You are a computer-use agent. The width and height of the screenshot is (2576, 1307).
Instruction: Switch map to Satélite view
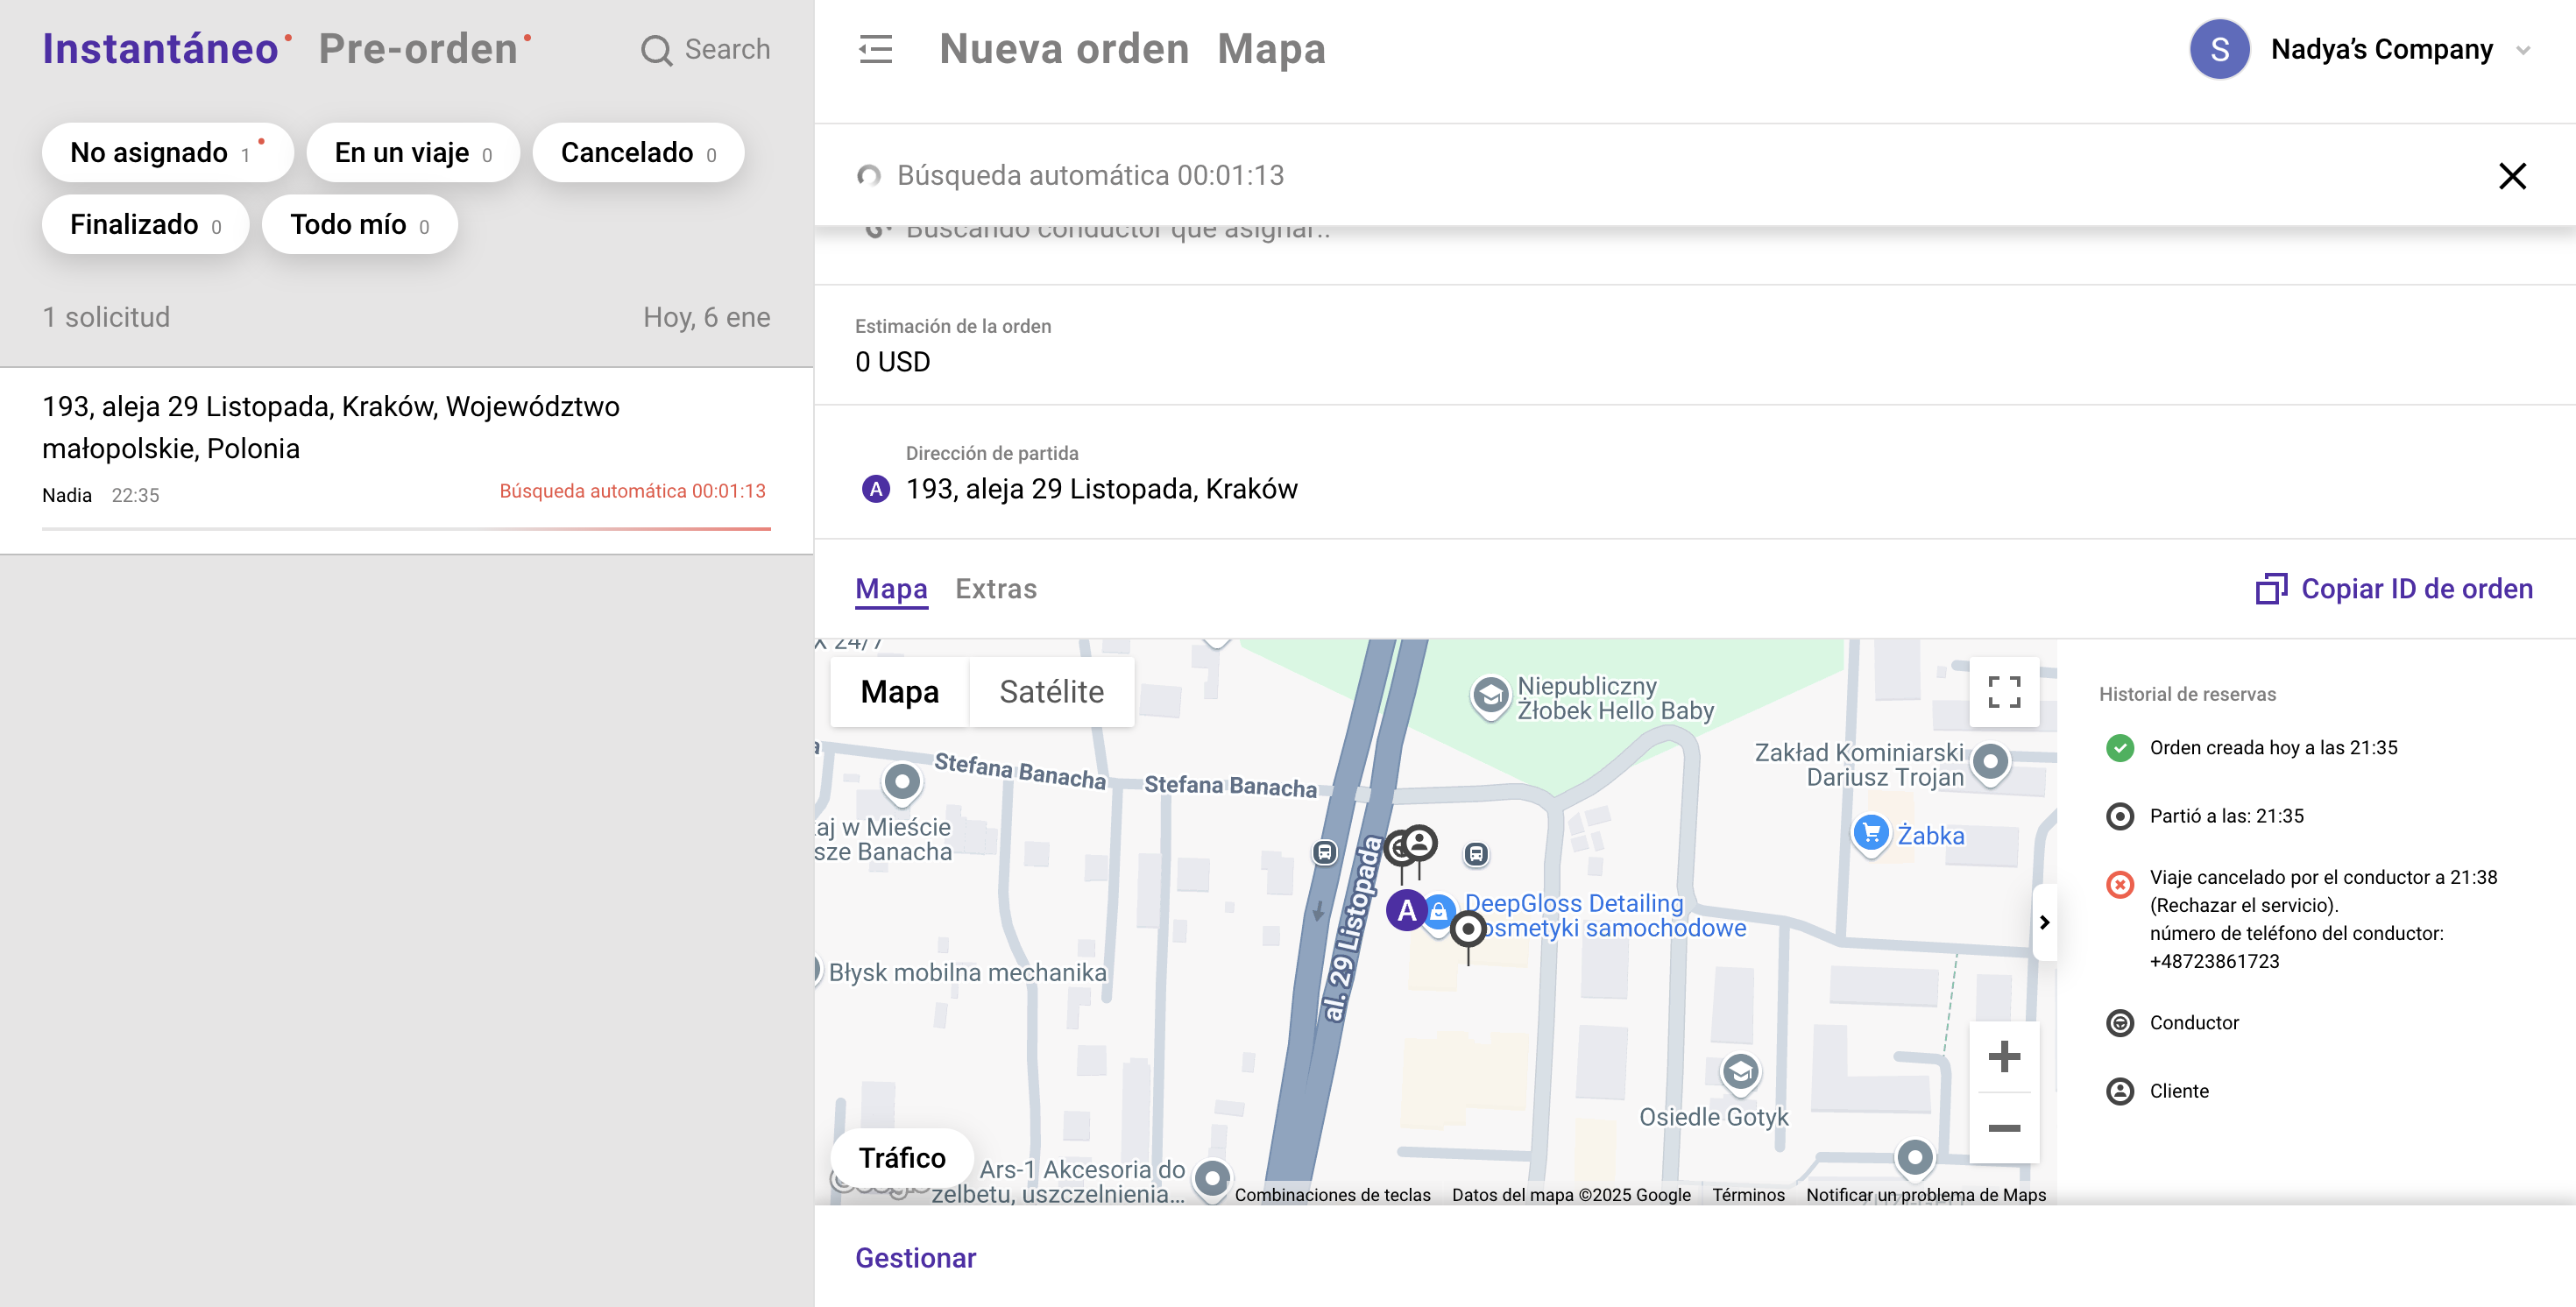point(1051,691)
